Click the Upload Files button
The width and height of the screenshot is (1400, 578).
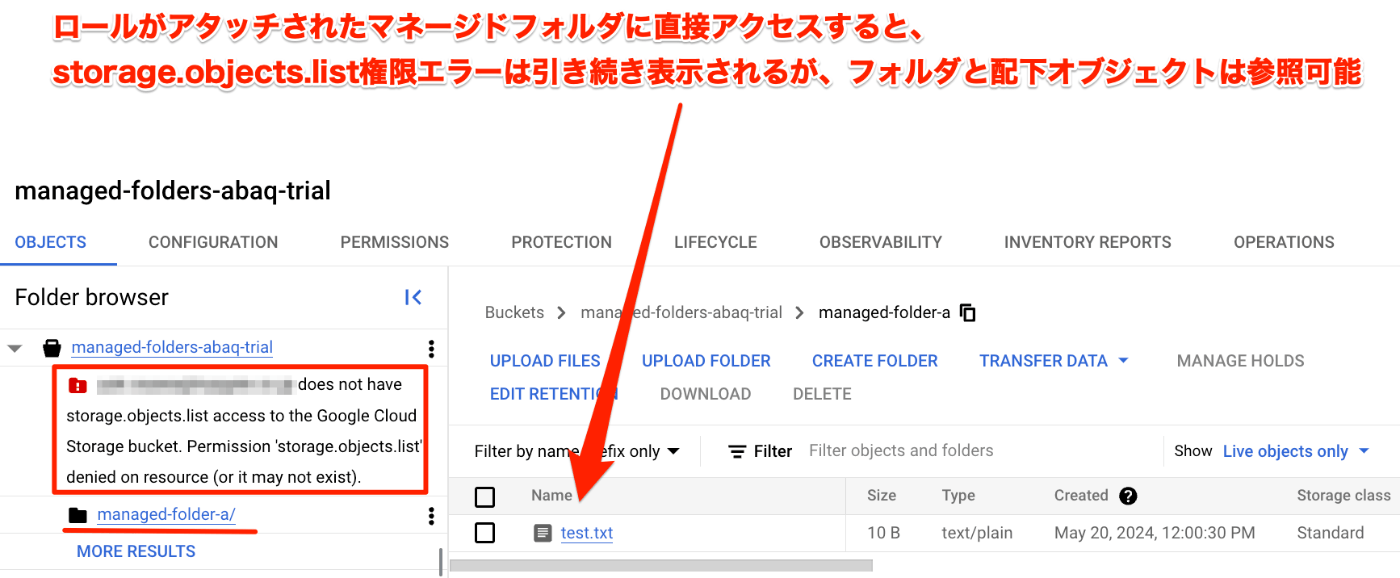coord(545,361)
